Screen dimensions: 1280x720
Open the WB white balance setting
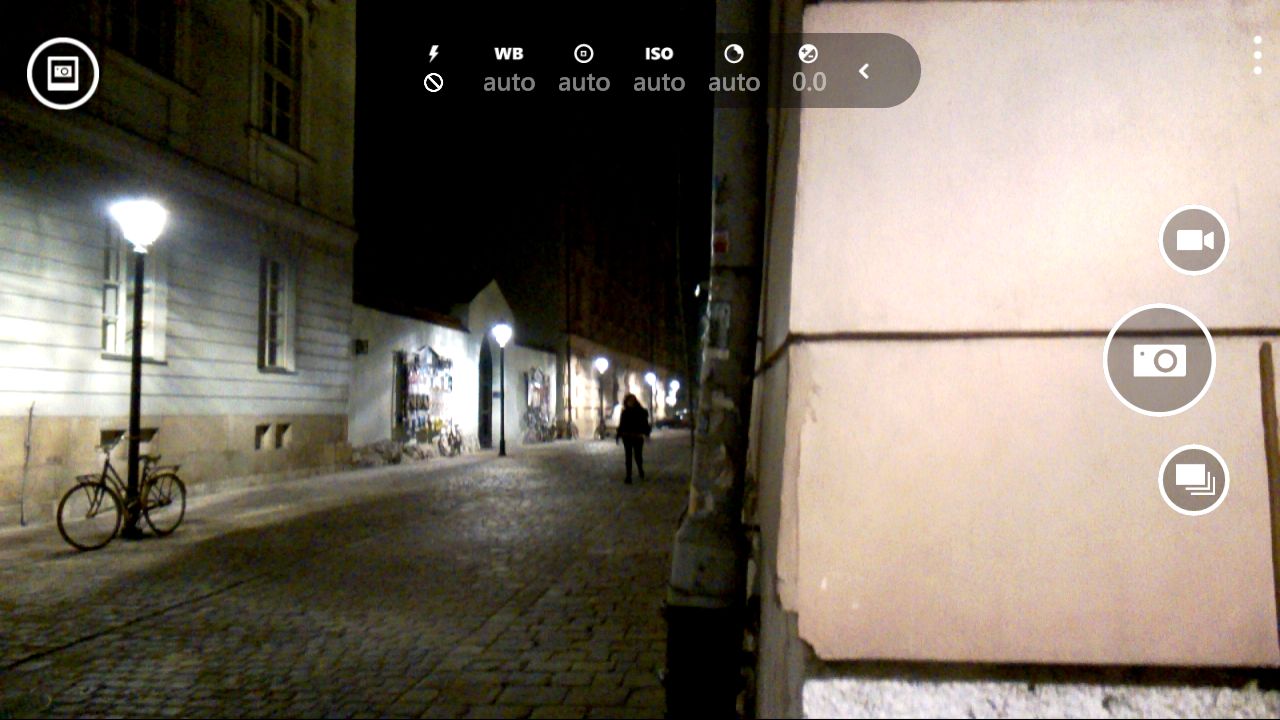pyautogui.click(x=509, y=69)
